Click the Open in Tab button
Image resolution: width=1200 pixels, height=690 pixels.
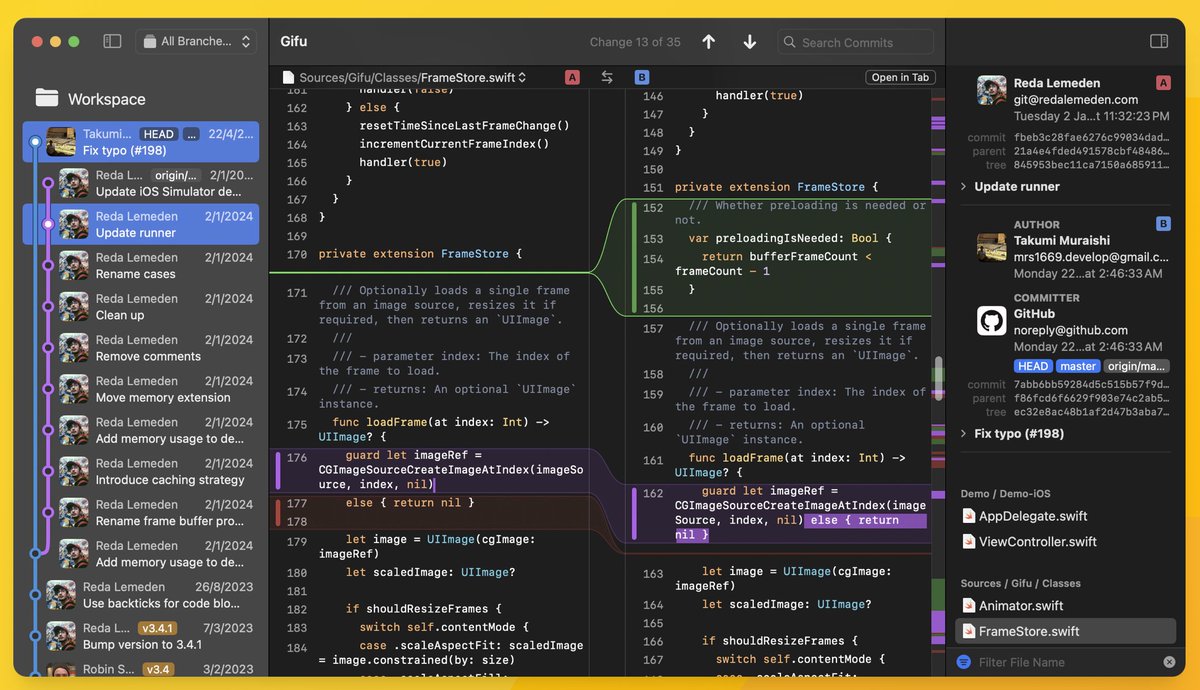900,77
